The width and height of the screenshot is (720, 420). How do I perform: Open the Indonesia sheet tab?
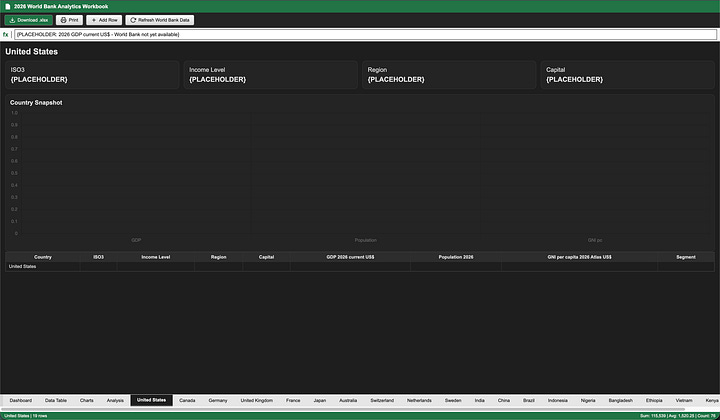[x=558, y=400]
